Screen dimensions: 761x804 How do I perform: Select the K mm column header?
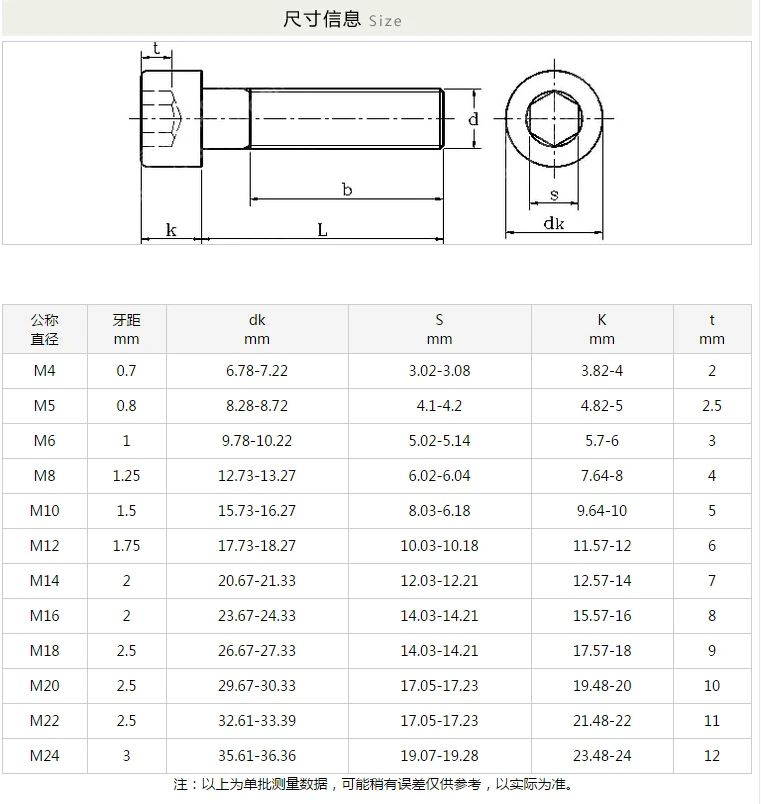[x=602, y=329]
